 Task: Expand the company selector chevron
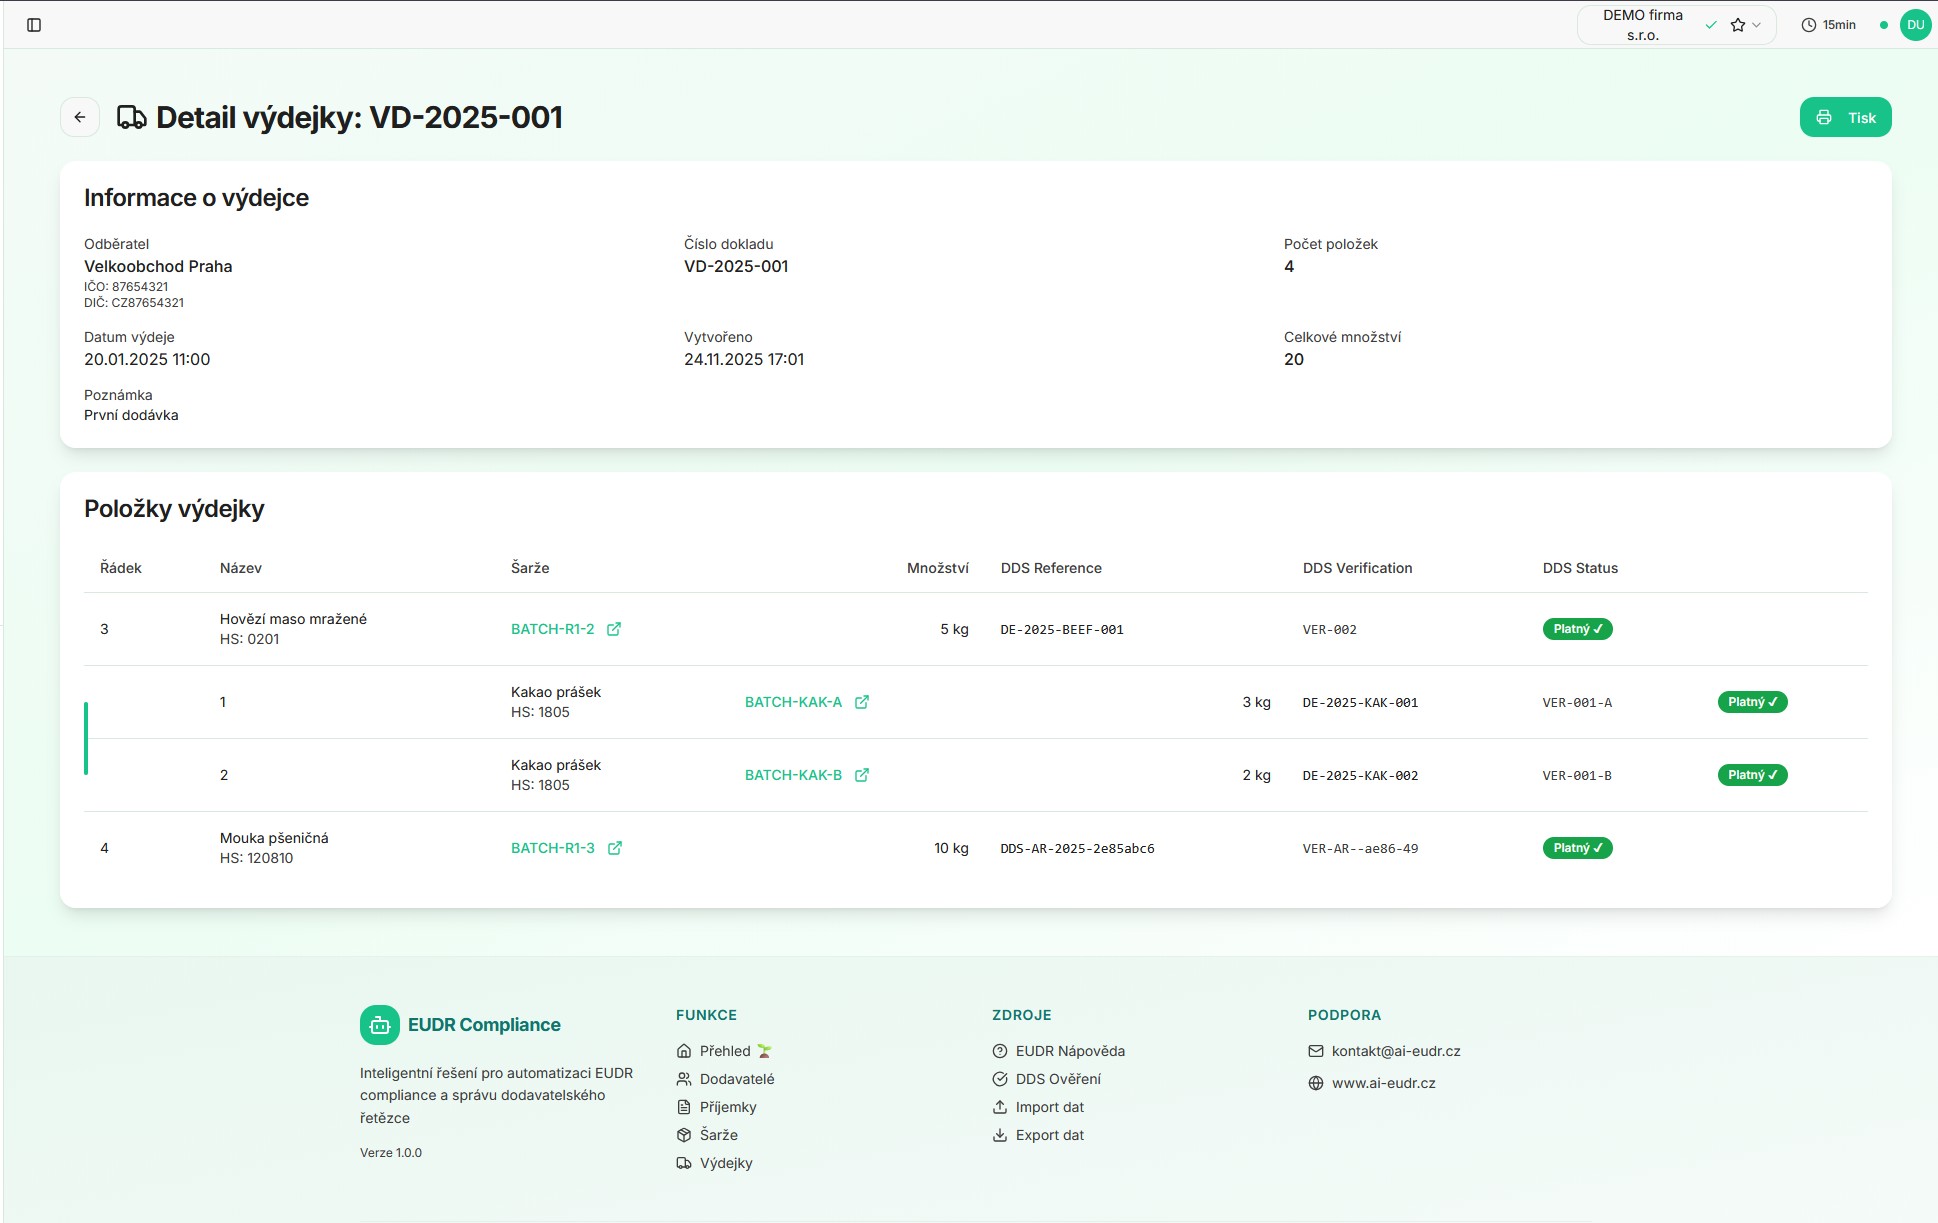[1757, 25]
